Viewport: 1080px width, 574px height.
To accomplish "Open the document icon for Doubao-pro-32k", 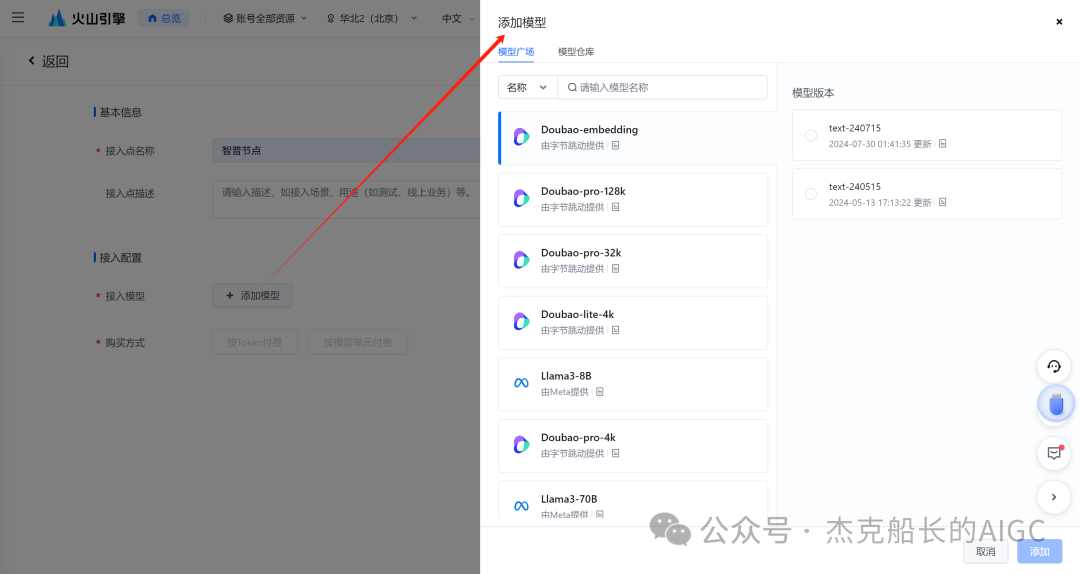I will click(616, 269).
